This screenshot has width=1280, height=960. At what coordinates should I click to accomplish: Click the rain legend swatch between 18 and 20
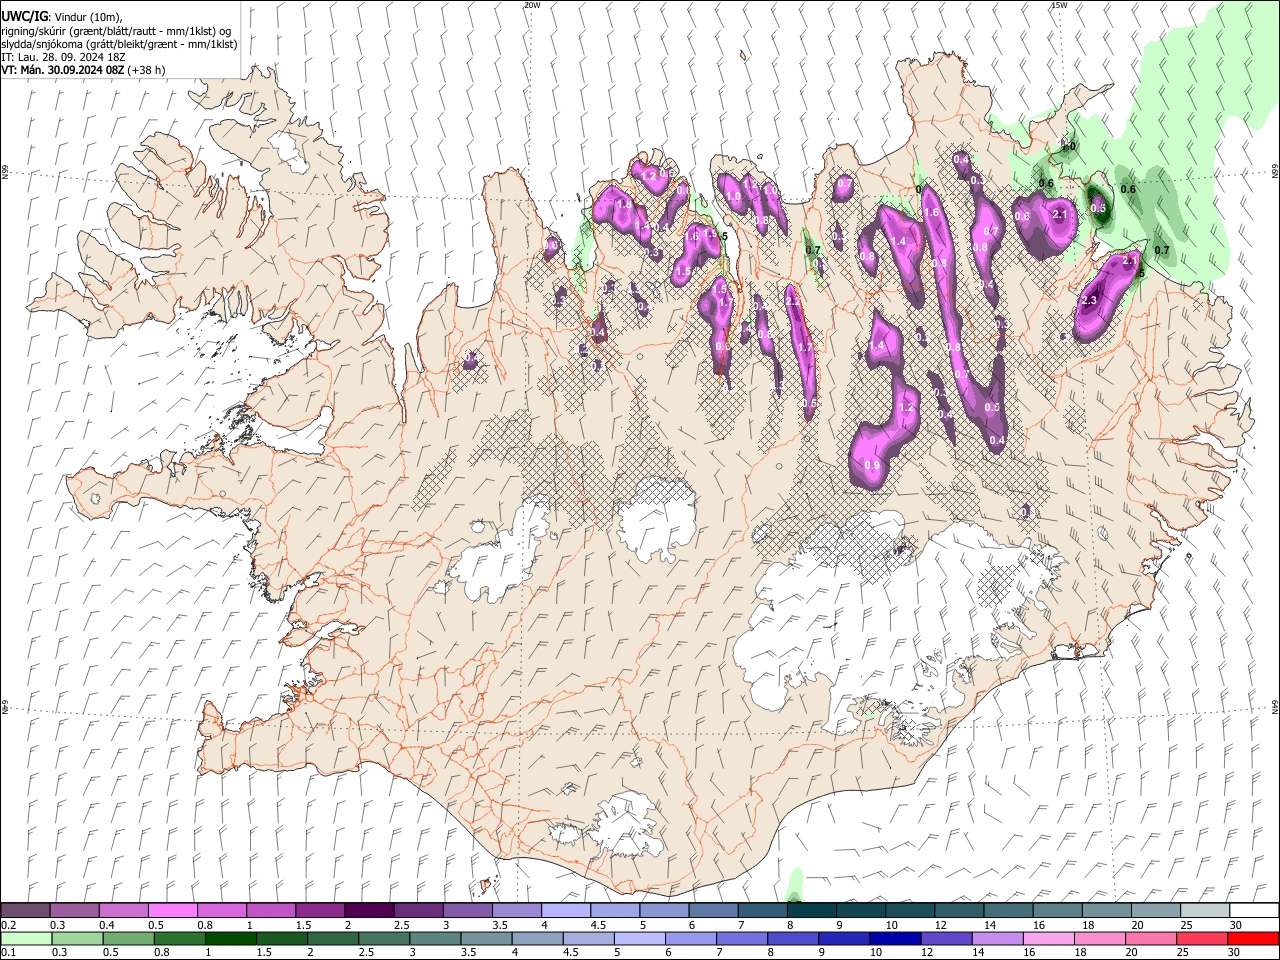point(1098,938)
